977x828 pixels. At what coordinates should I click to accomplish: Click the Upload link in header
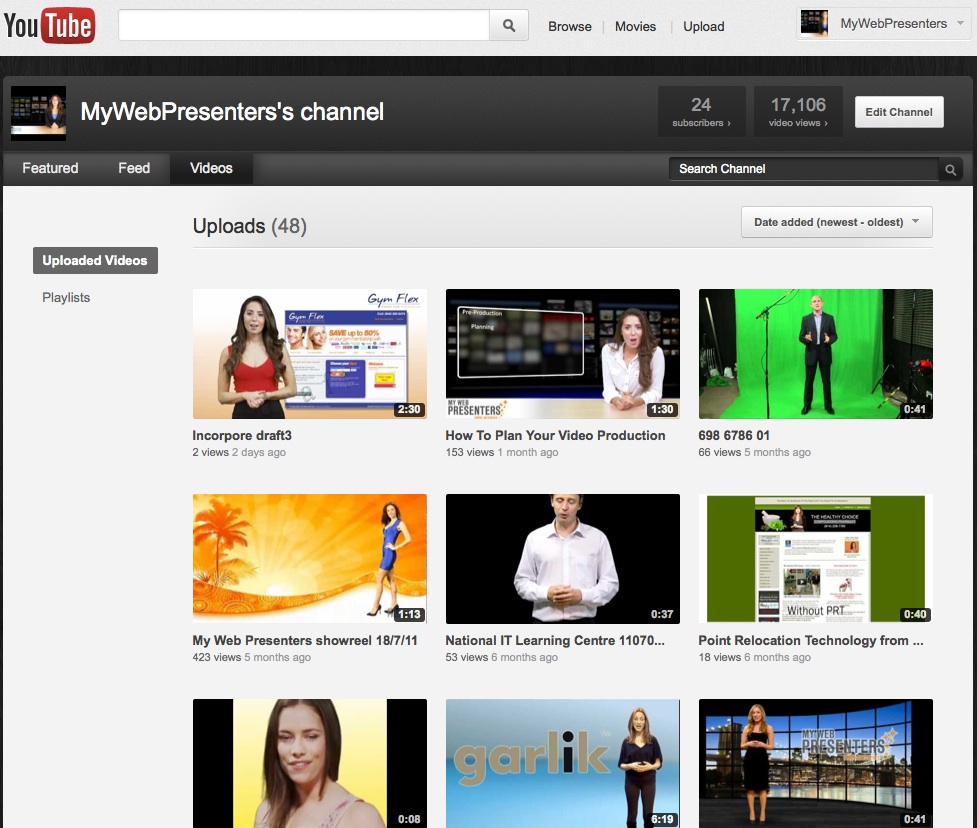[703, 26]
